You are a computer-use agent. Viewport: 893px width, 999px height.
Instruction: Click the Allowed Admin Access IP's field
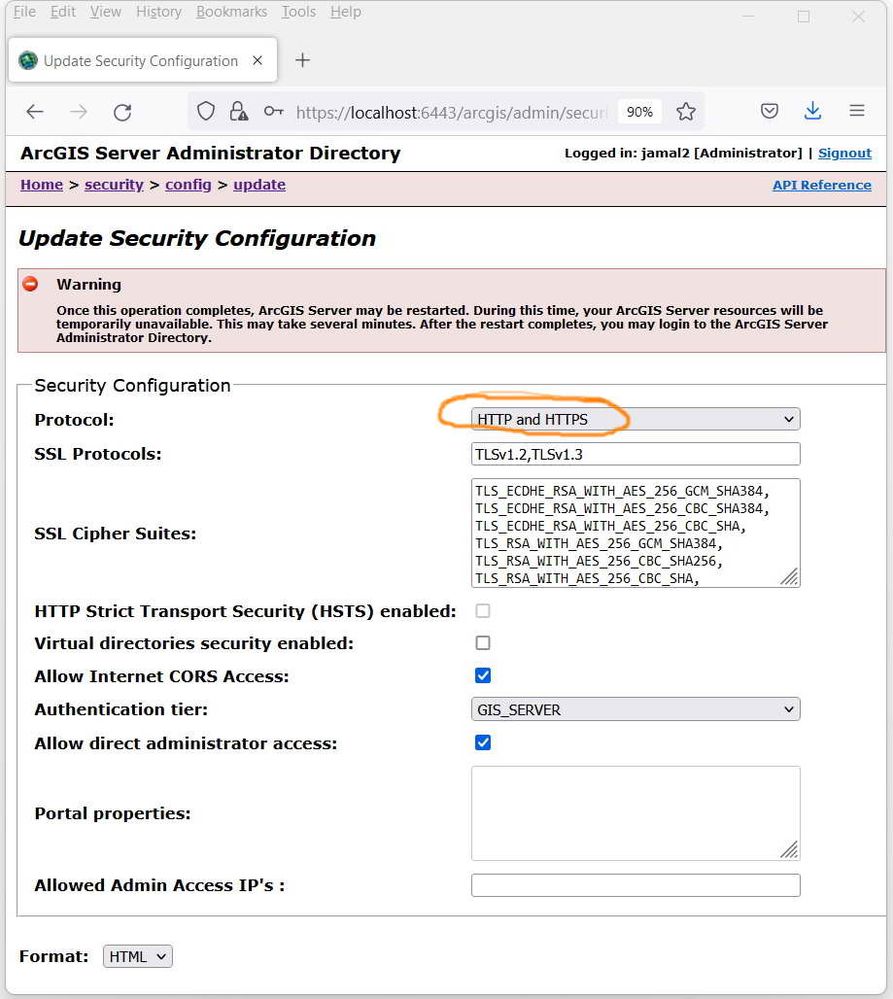[x=635, y=885]
